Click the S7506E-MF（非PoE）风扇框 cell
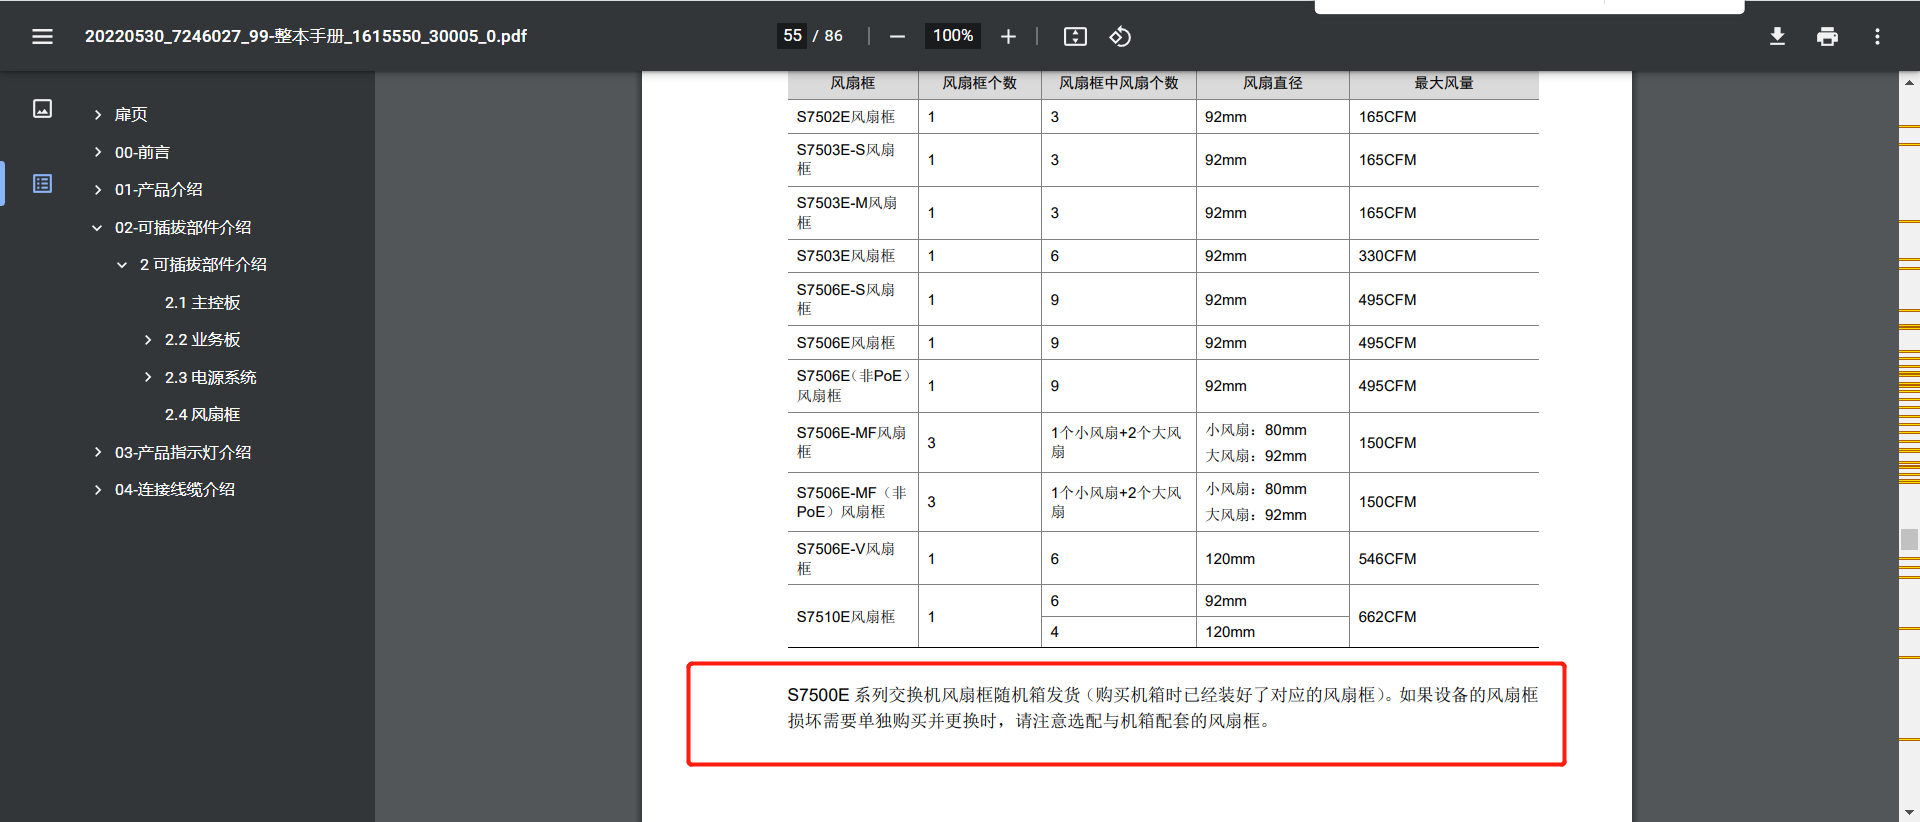Screen dimensions: 1920x822 click(852, 502)
